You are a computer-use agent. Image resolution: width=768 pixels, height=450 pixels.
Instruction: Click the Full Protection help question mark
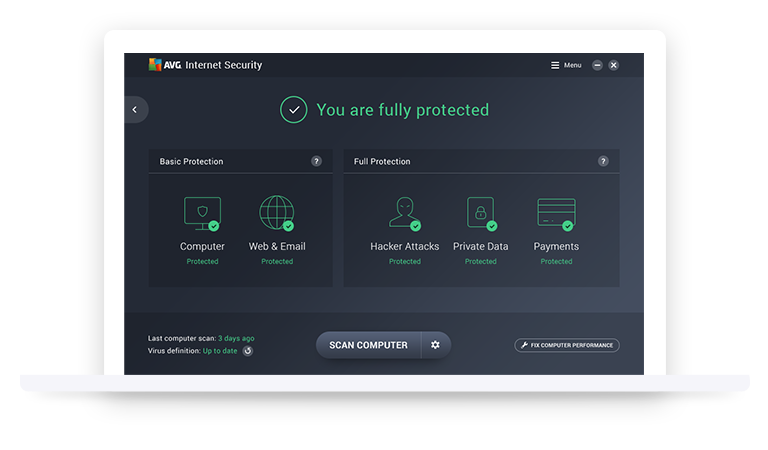603,161
